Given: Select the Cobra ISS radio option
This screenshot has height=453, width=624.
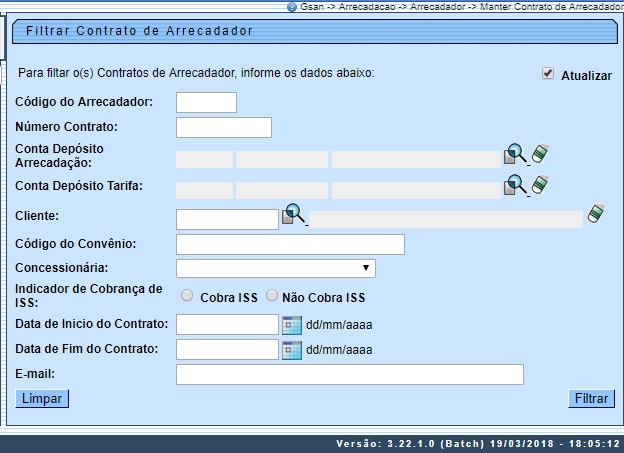Looking at the screenshot, I should tap(187, 296).
